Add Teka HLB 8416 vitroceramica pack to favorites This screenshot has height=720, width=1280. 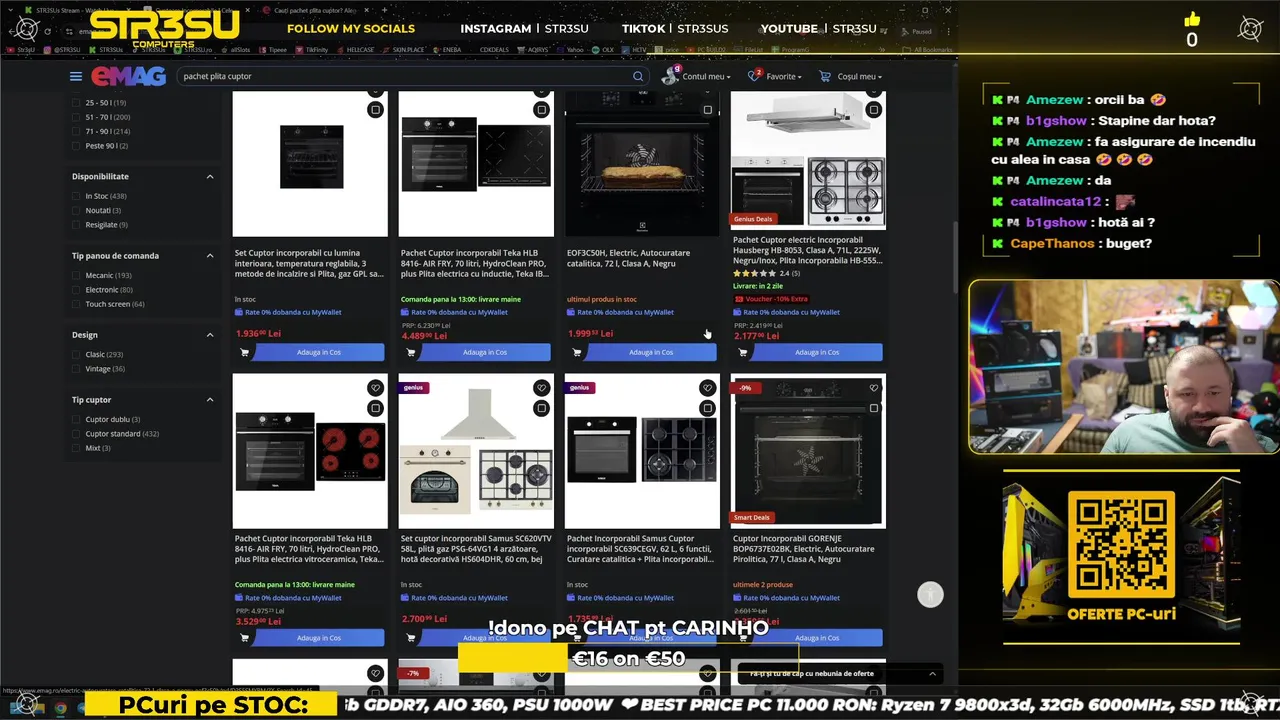coord(375,388)
